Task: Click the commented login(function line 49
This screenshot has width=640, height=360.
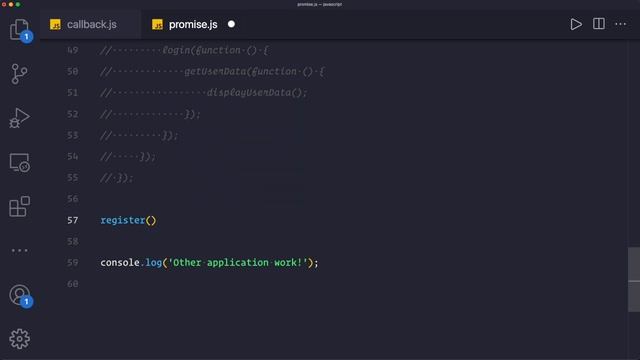Action: point(184,50)
